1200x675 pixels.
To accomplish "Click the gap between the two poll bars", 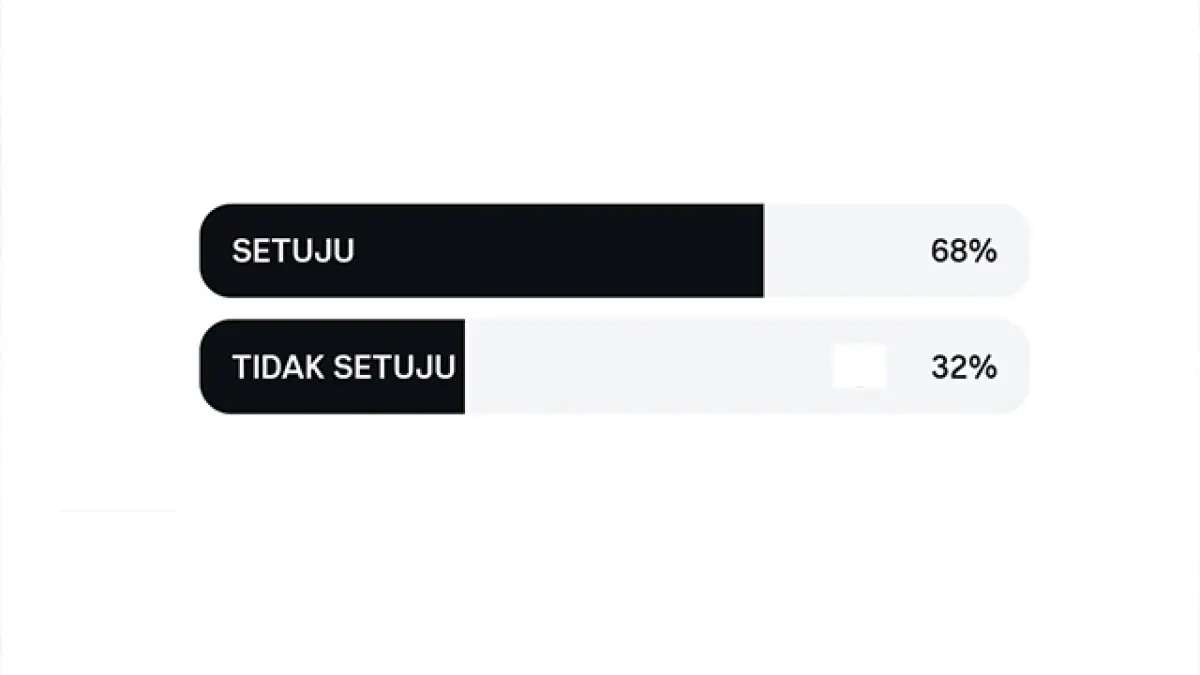I will tap(614, 308).
